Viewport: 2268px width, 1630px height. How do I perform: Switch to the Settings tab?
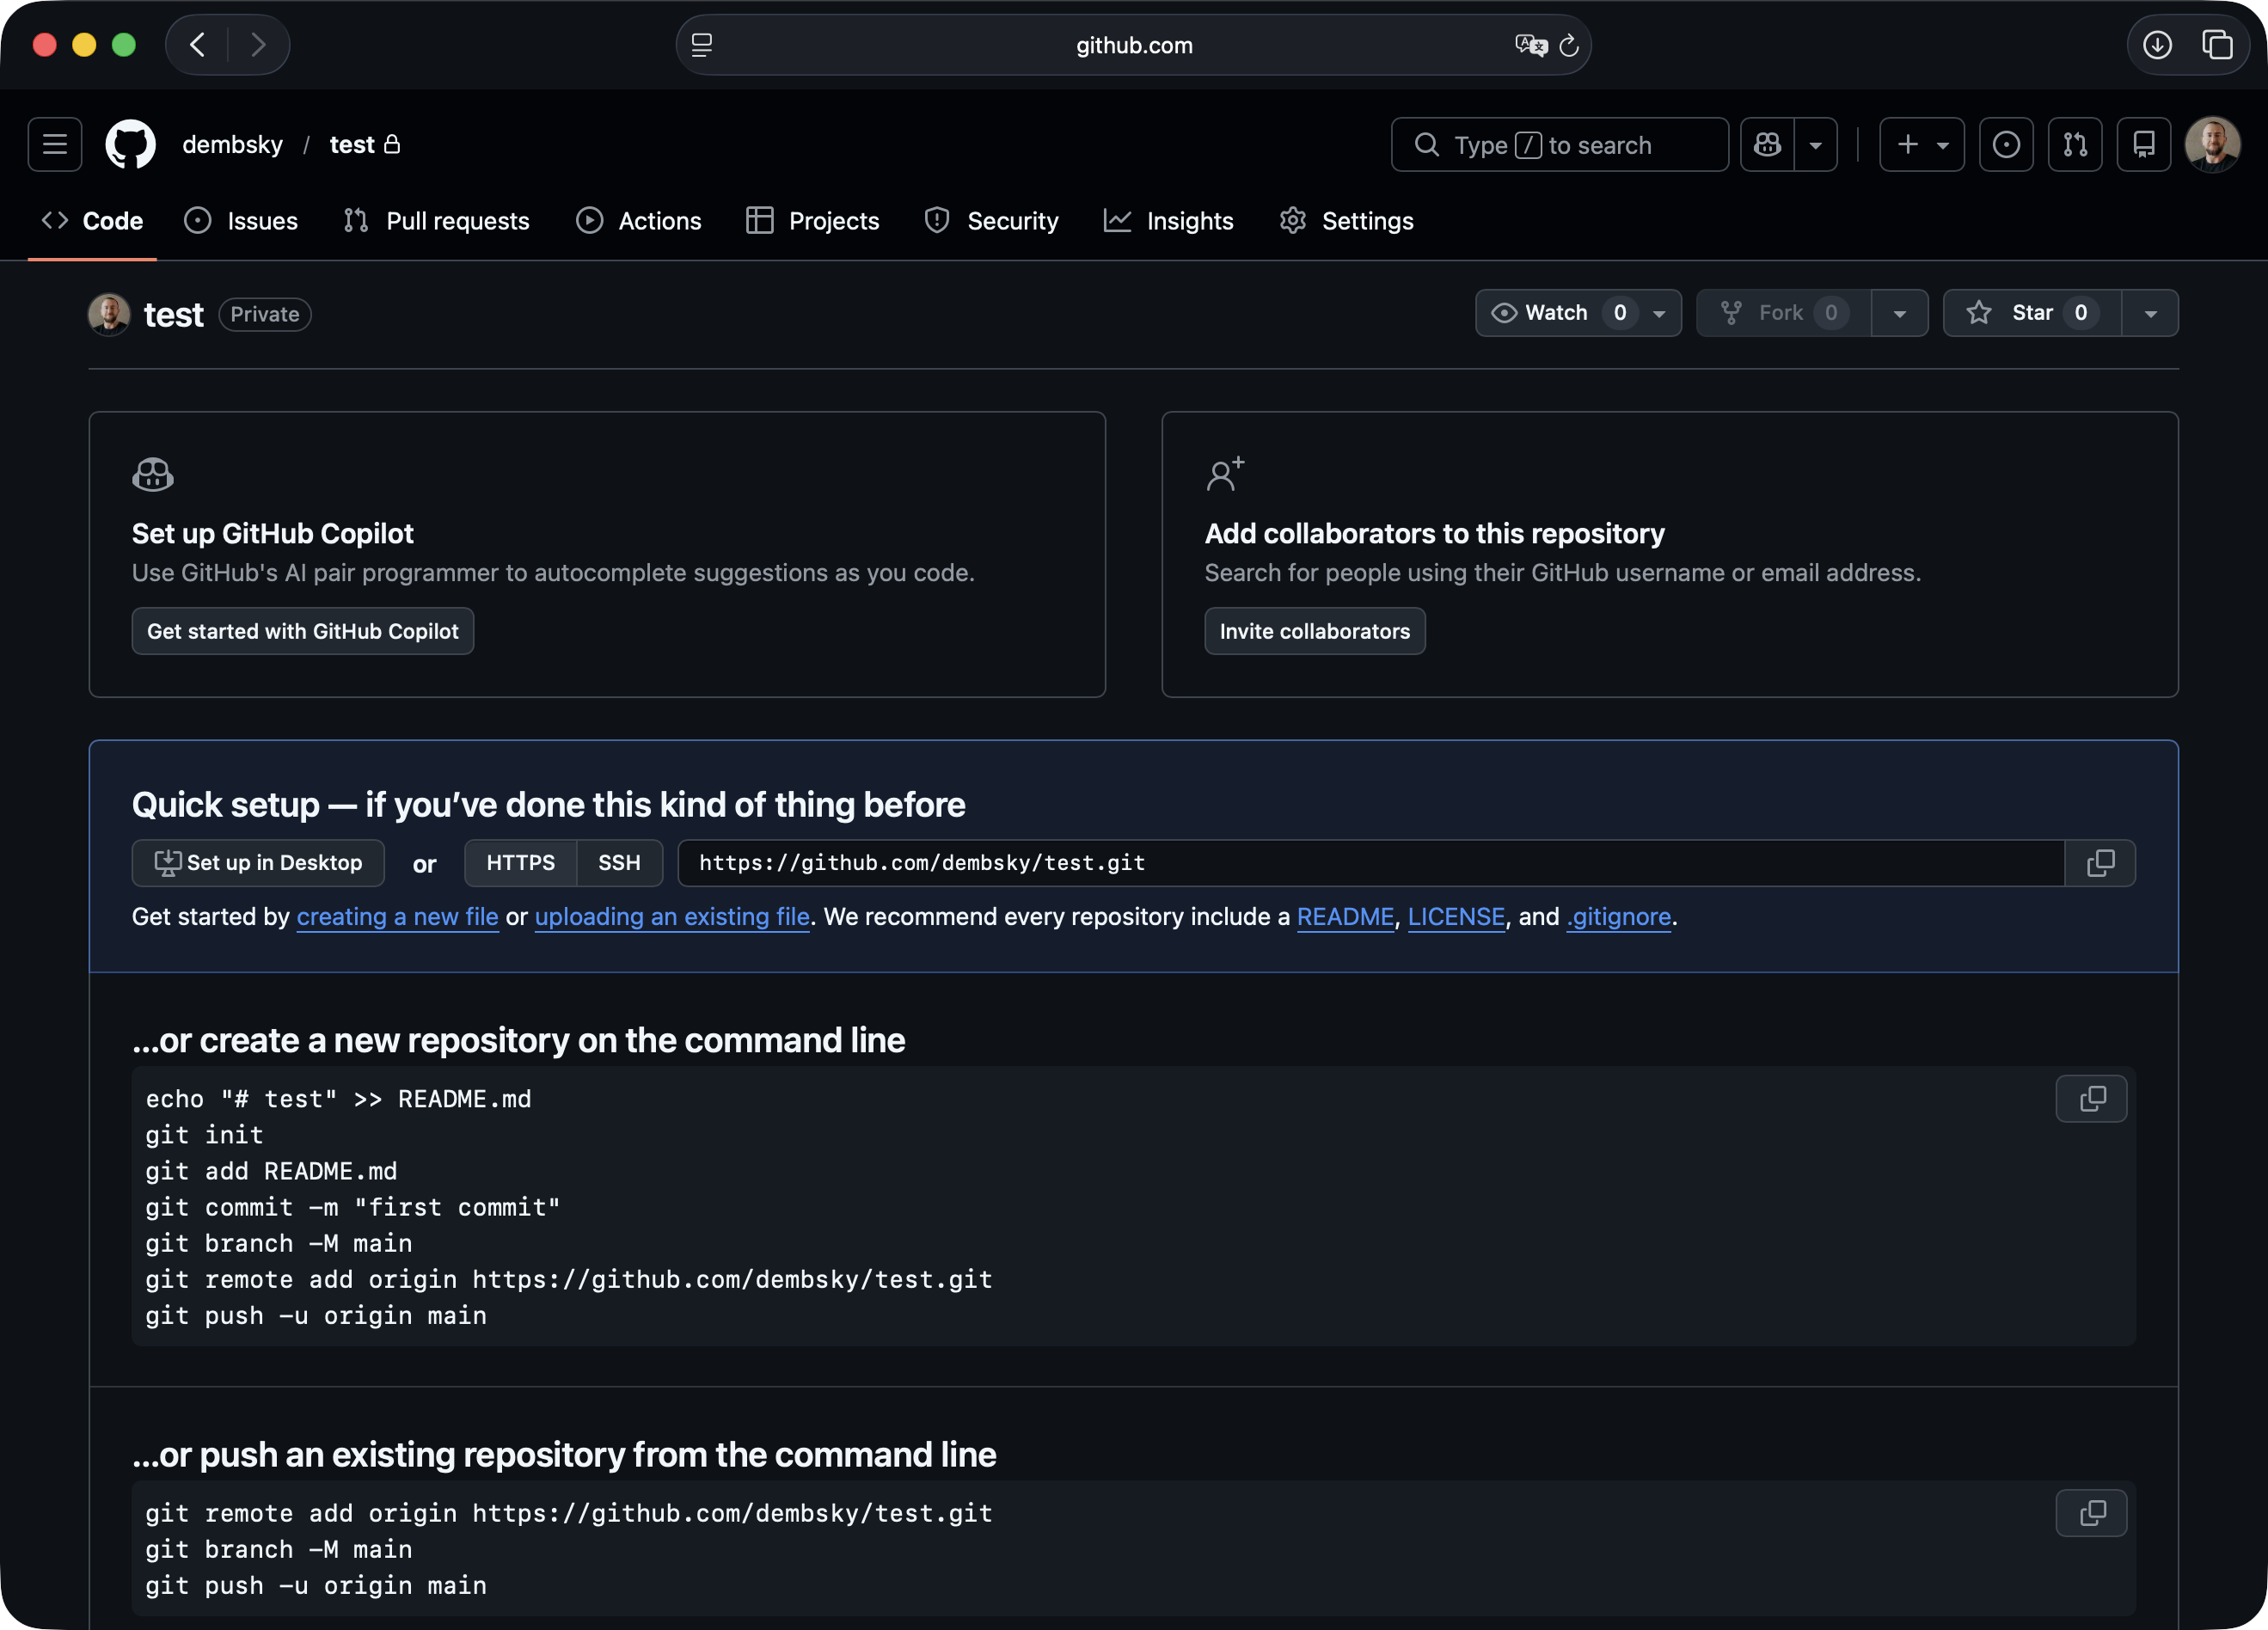point(1346,221)
